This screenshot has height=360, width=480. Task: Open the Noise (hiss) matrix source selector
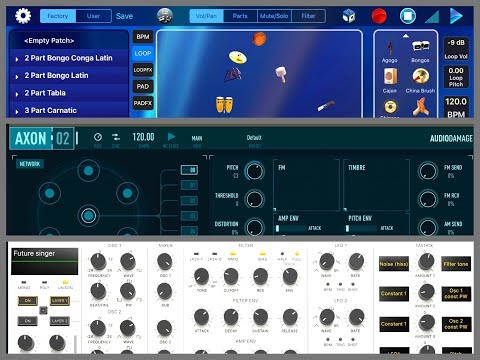pyautogui.click(x=394, y=264)
